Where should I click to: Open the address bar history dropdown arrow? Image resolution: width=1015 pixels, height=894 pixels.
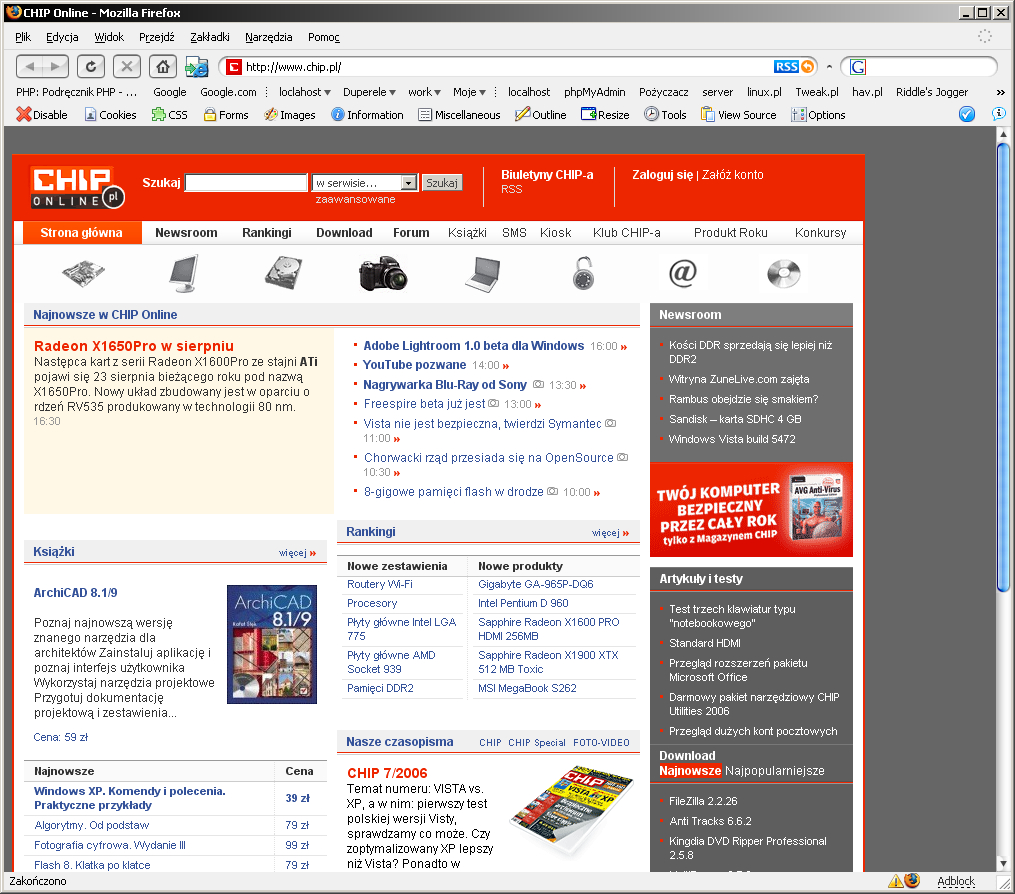[x=829, y=67]
